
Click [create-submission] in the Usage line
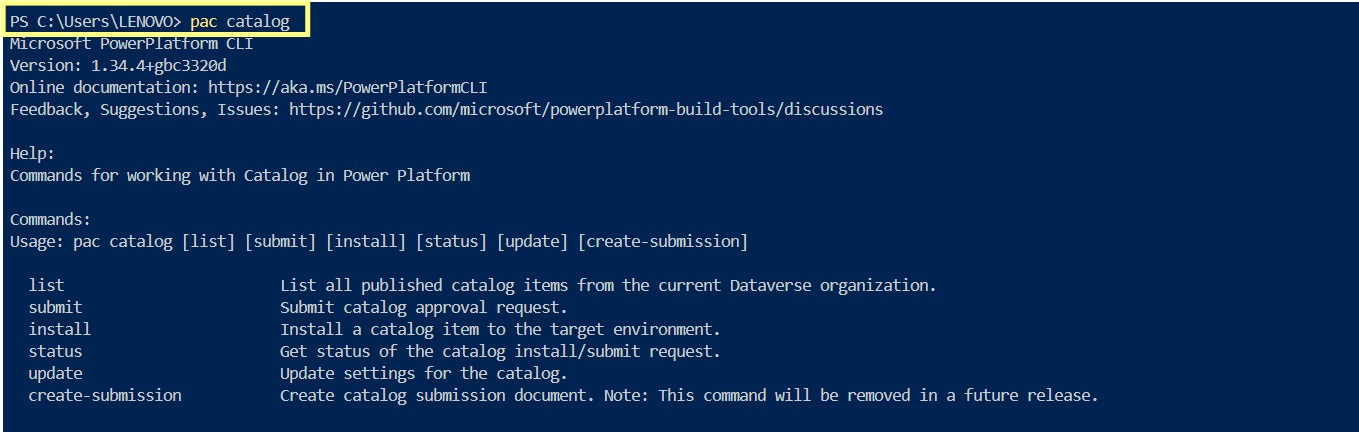[662, 241]
